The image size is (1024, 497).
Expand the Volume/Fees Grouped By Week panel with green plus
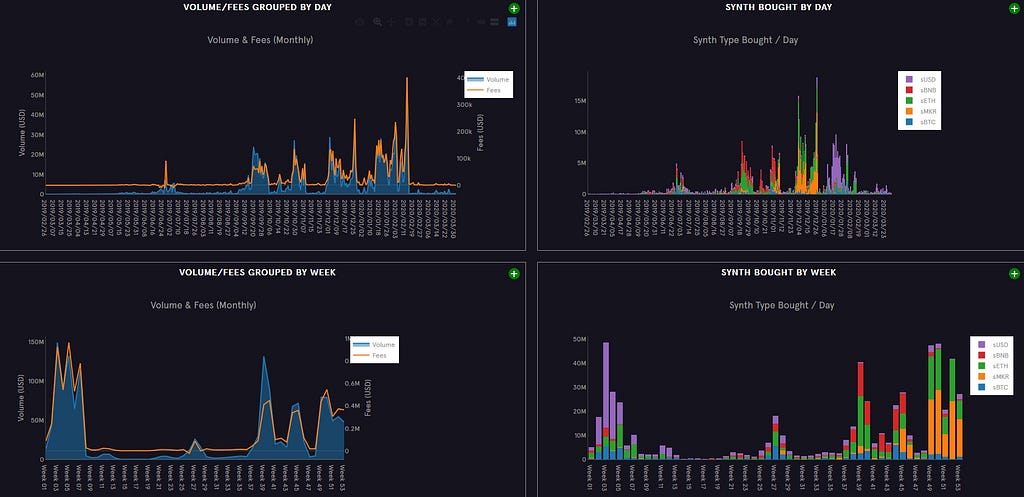514,274
